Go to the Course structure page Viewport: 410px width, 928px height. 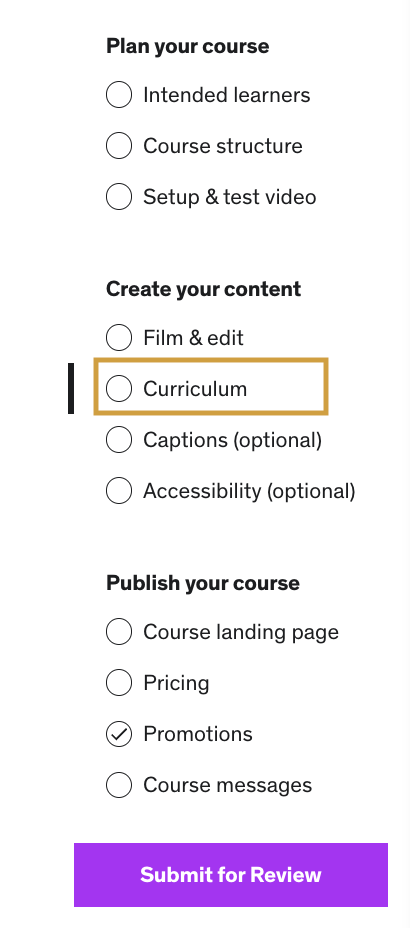pos(222,146)
